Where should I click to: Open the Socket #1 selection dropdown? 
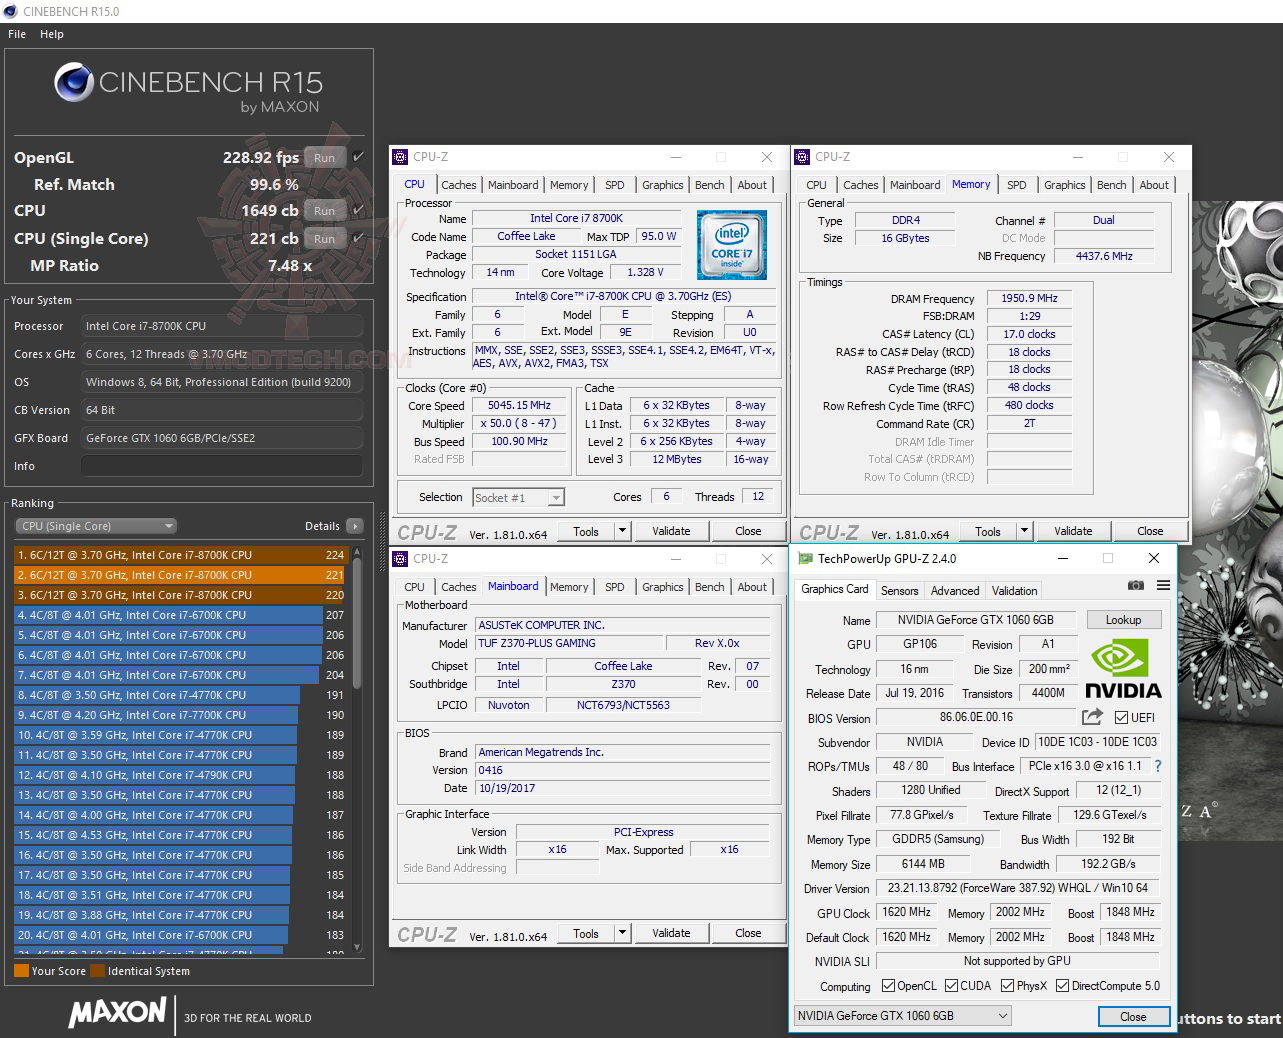coord(517,496)
